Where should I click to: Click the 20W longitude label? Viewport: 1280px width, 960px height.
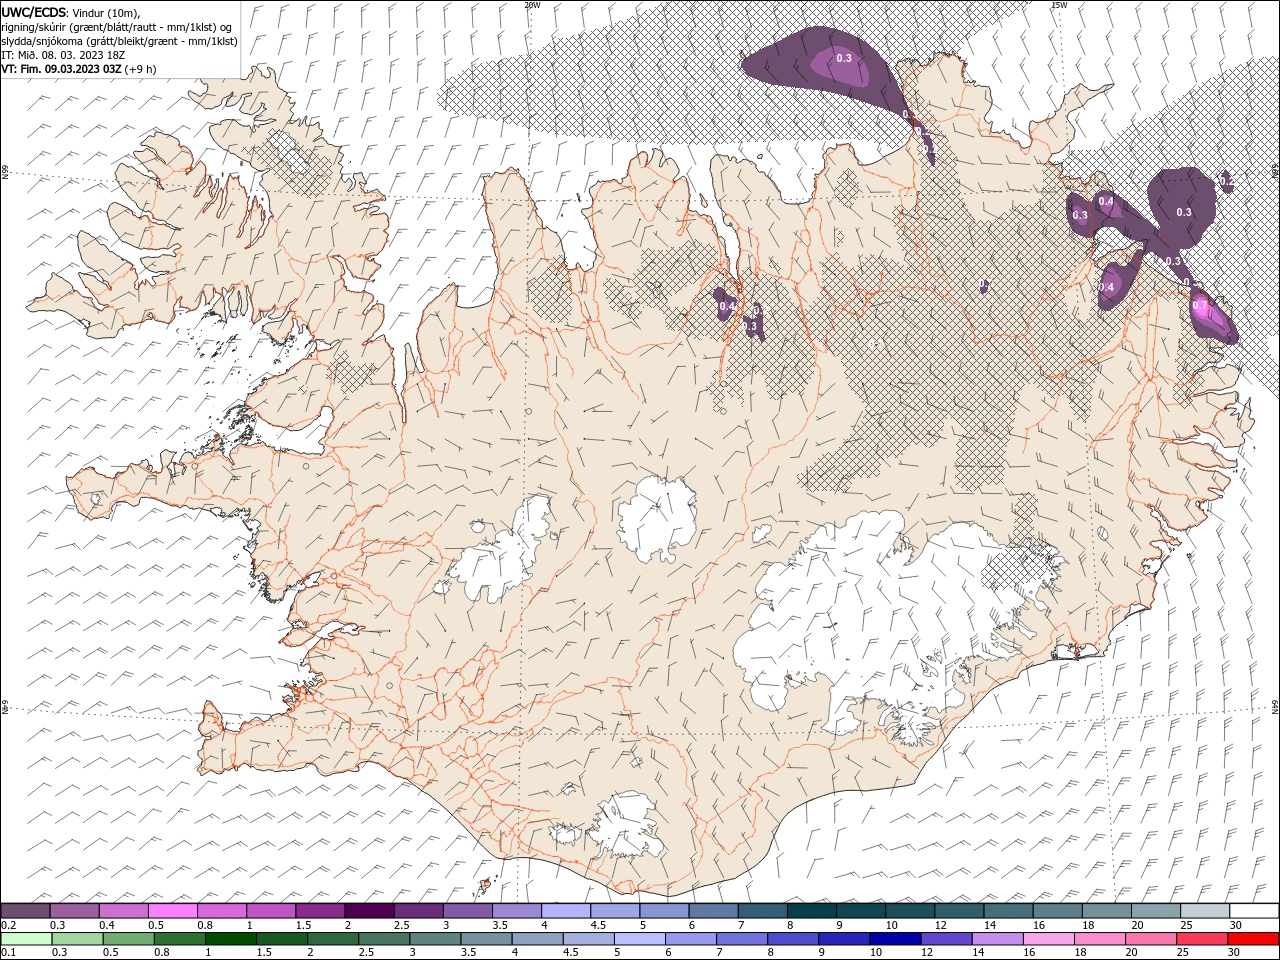pyautogui.click(x=532, y=5)
